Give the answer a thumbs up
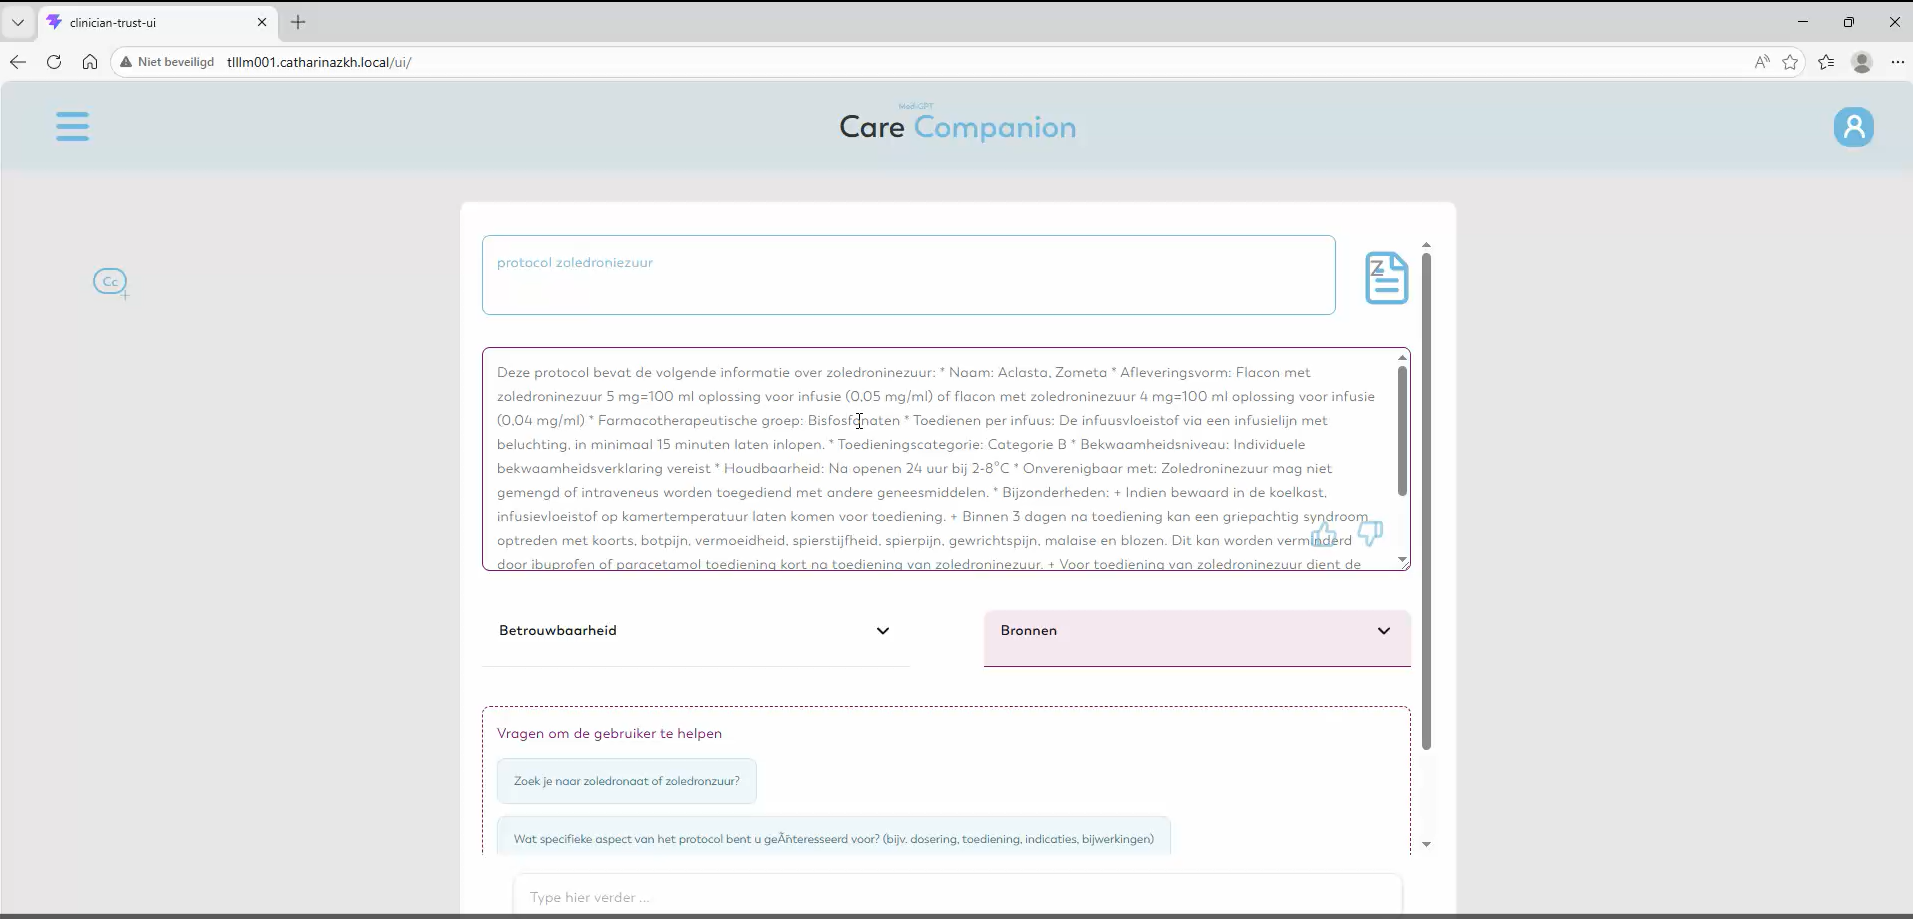Screen dimensions: 1913x919 click(1324, 534)
